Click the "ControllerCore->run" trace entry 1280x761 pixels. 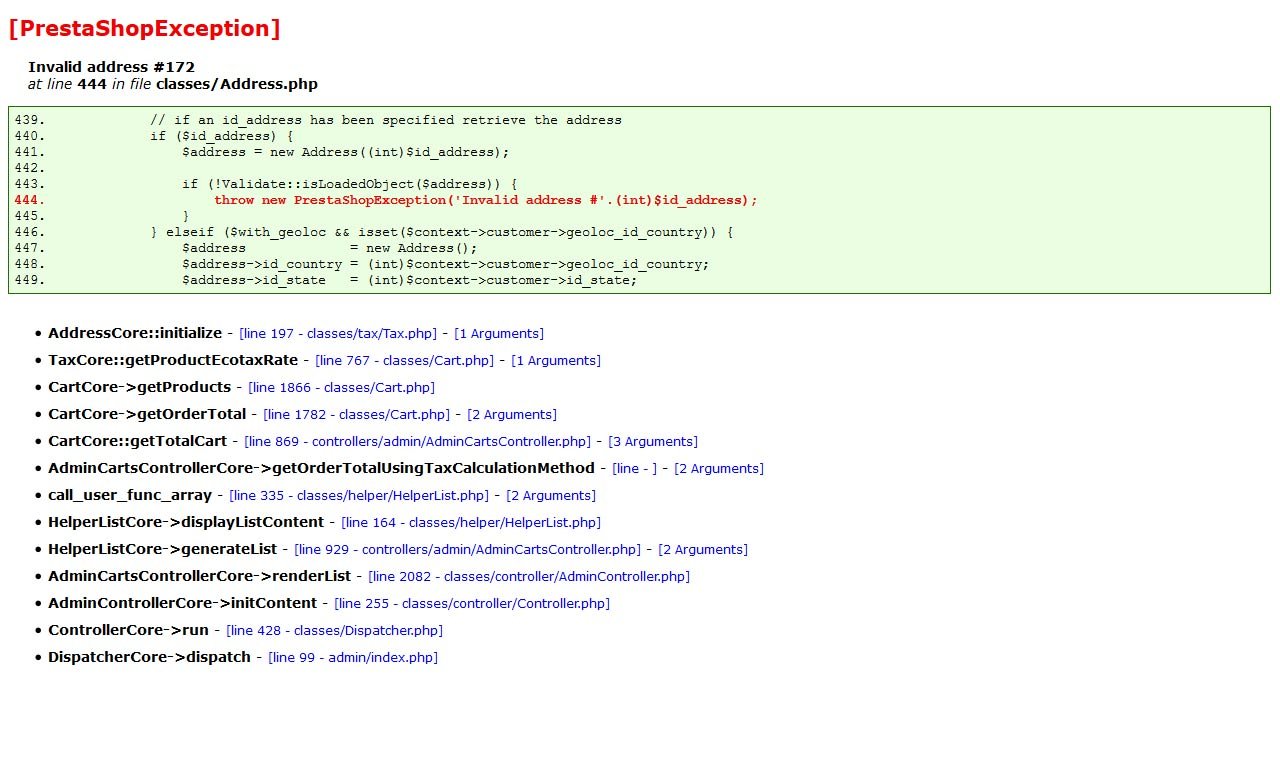coord(128,630)
